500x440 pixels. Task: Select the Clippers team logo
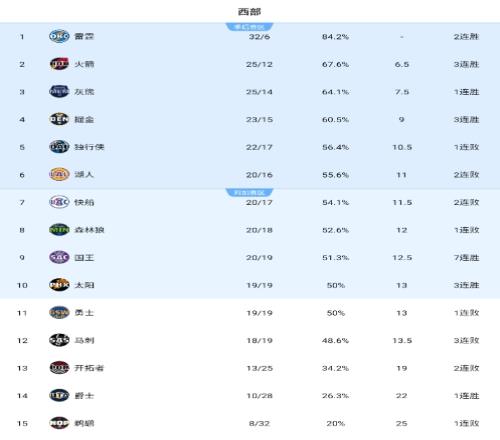(59, 202)
